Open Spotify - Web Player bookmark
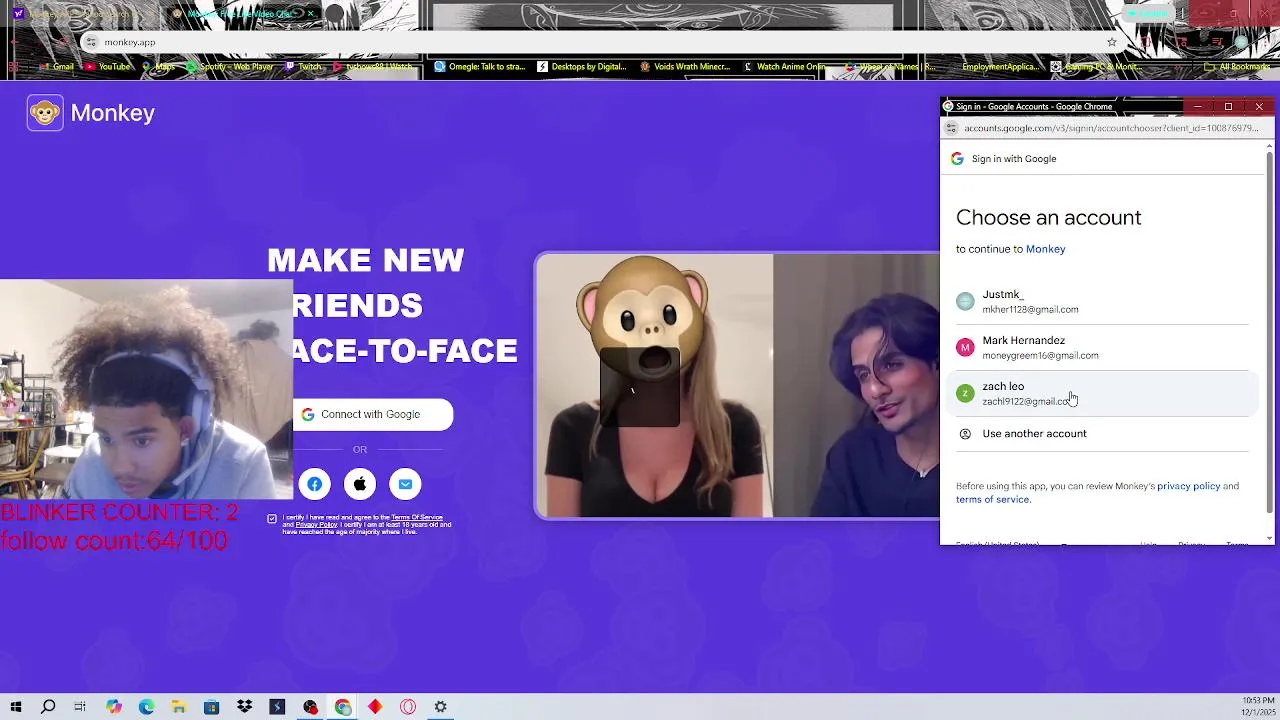 (229, 67)
